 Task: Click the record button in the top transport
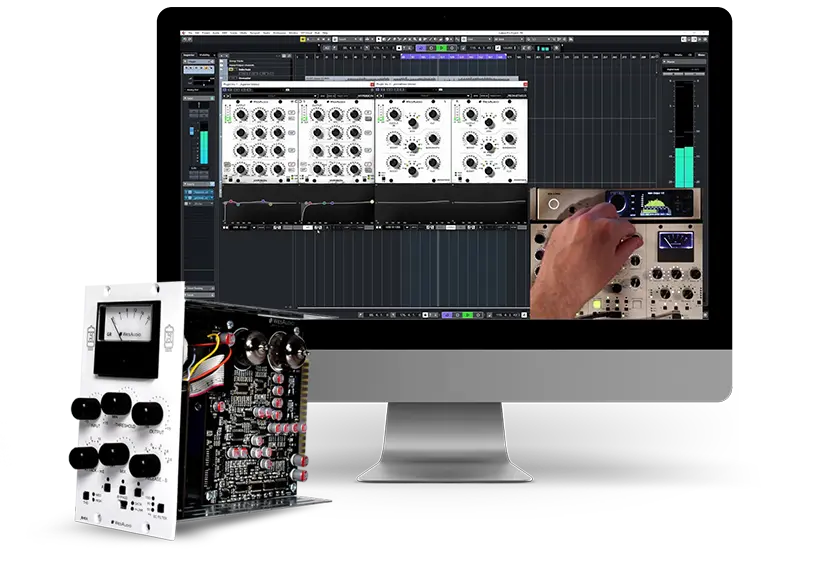(452, 48)
